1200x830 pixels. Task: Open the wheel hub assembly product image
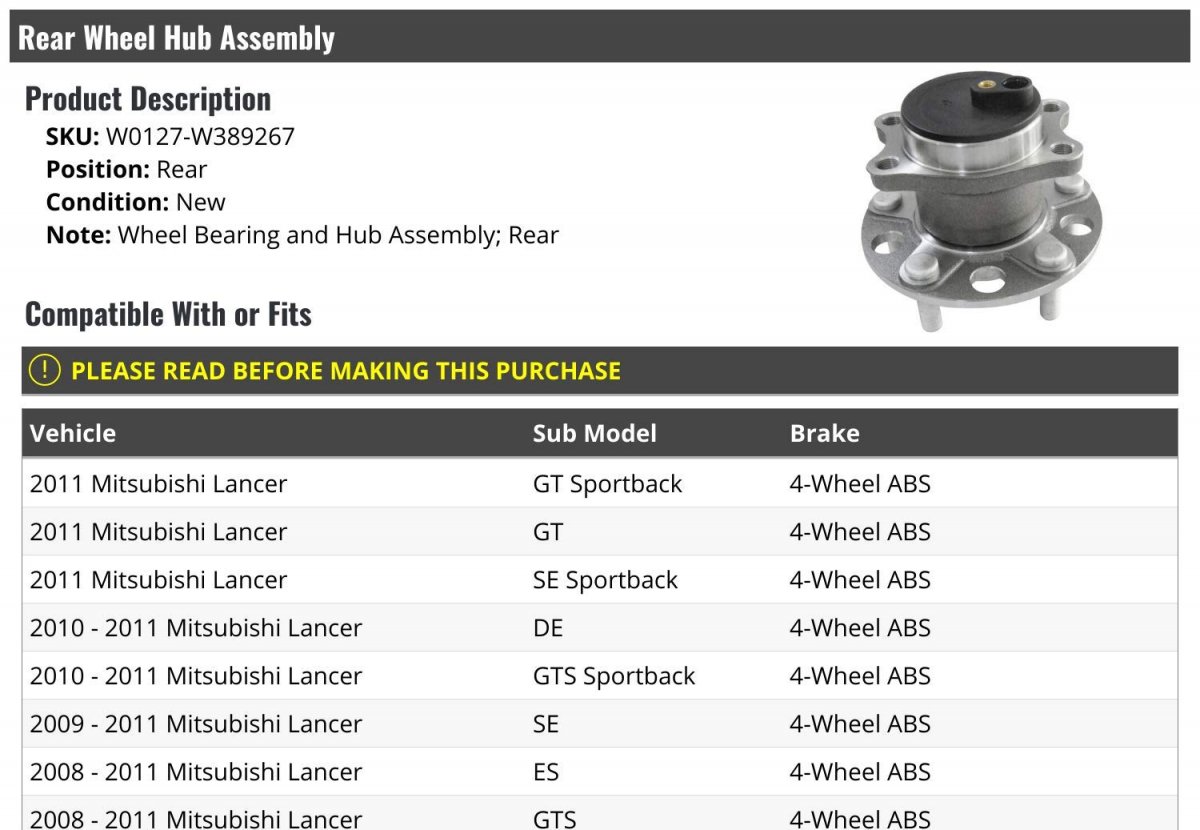(x=984, y=199)
